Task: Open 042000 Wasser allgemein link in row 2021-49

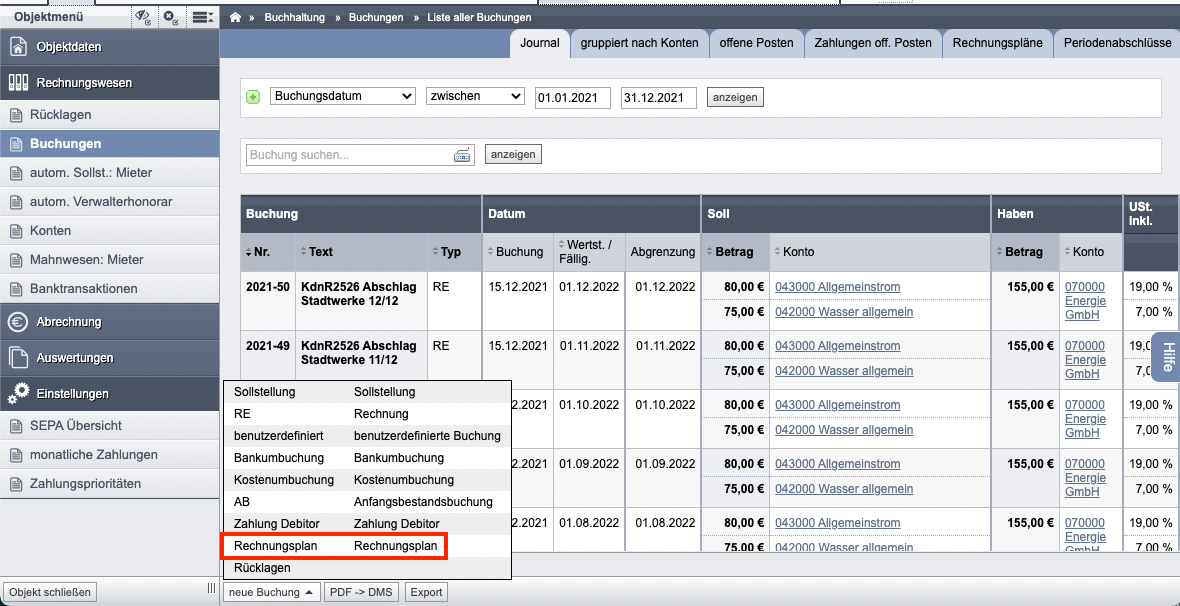Action: pyautogui.click(x=844, y=371)
